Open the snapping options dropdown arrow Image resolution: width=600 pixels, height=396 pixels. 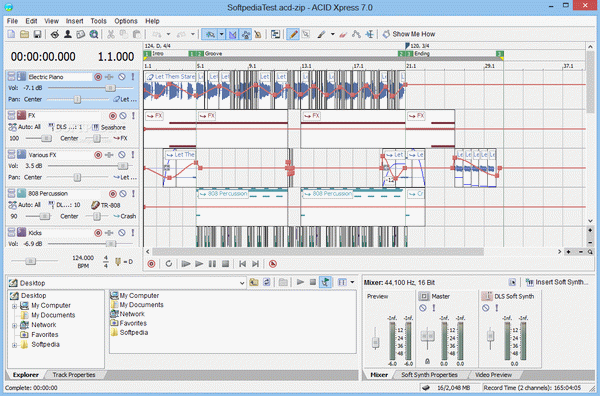222,34
